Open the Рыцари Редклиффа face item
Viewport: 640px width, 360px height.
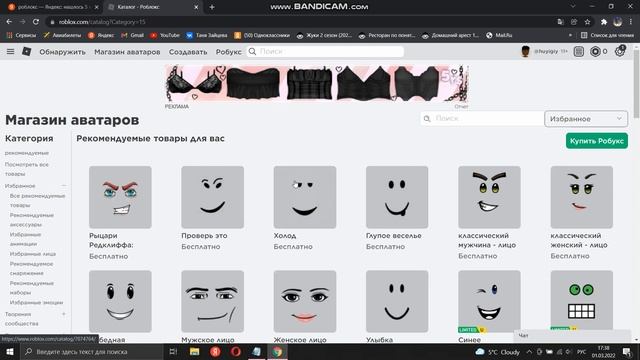click(120, 197)
